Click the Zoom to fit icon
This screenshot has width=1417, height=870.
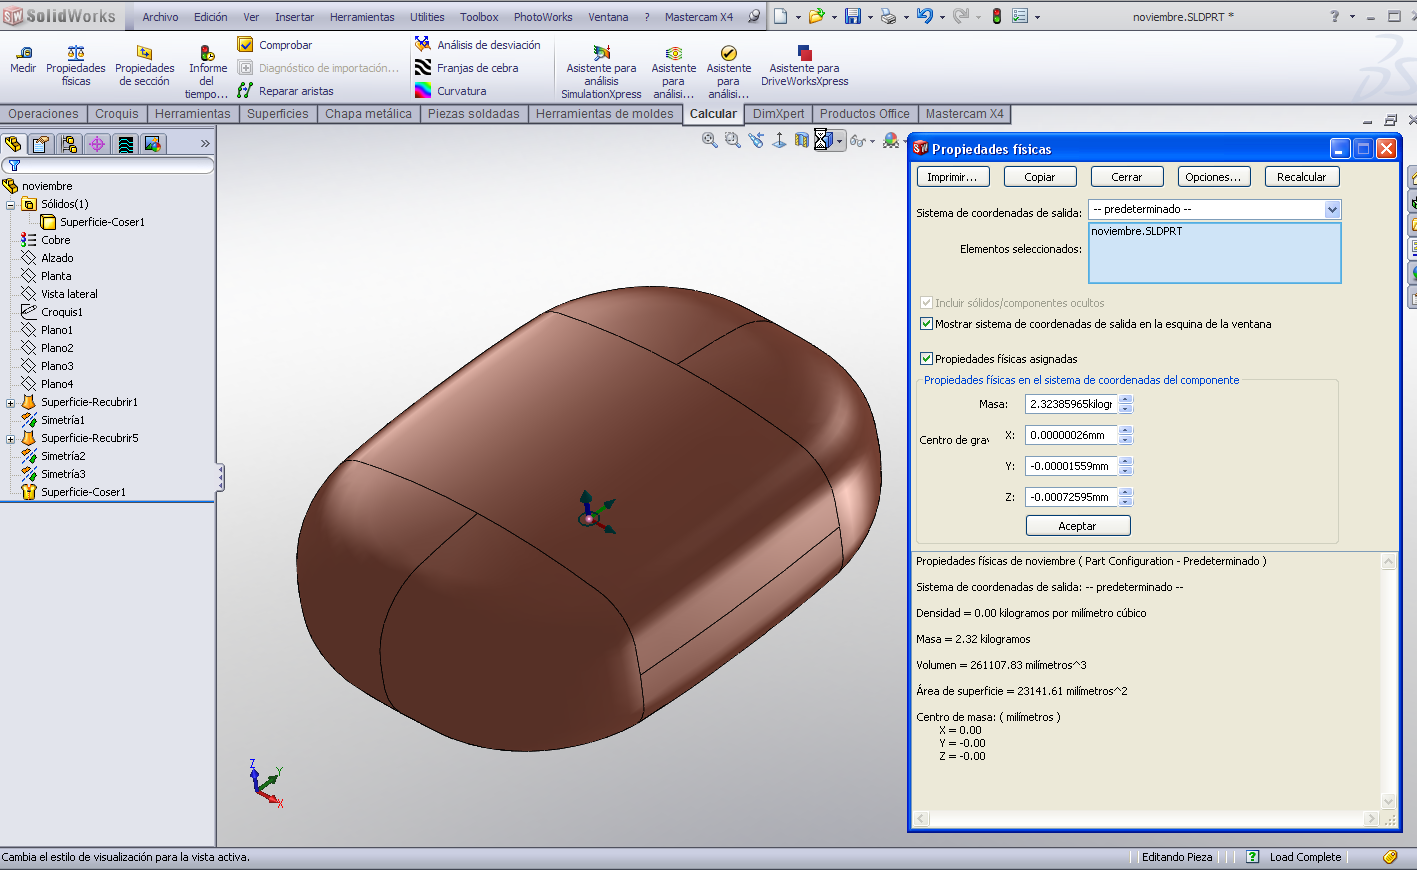tap(710, 141)
